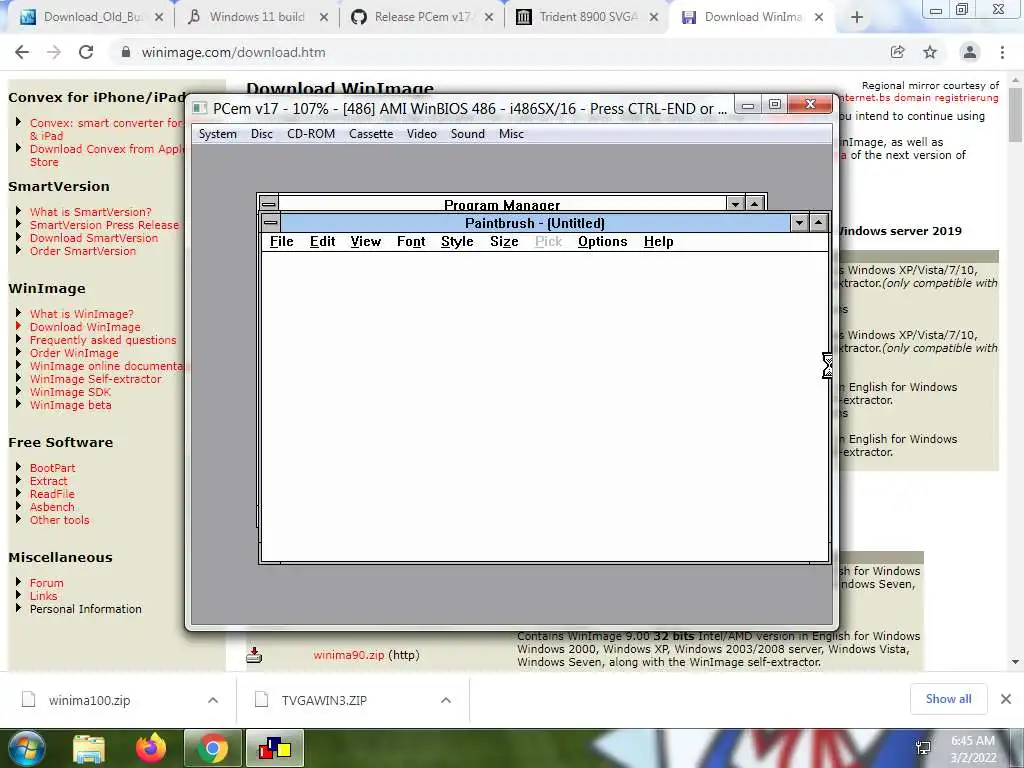Click the site lock icon
Viewport: 1024px width, 768px height.
[126, 52]
